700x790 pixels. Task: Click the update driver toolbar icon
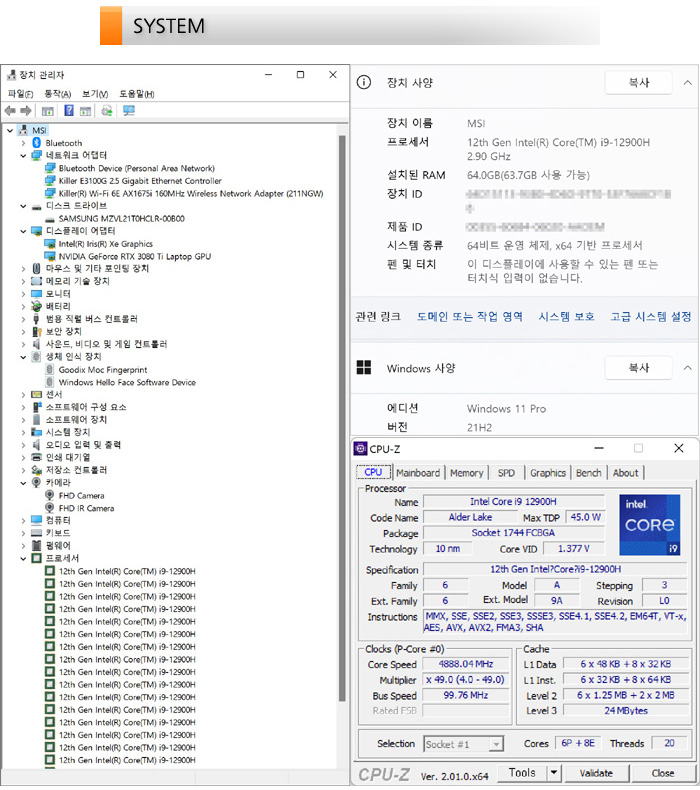tap(106, 110)
